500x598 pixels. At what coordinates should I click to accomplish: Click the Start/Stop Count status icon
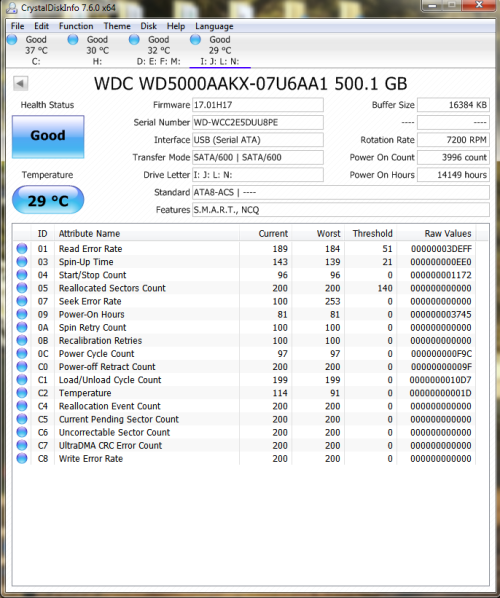[22, 275]
